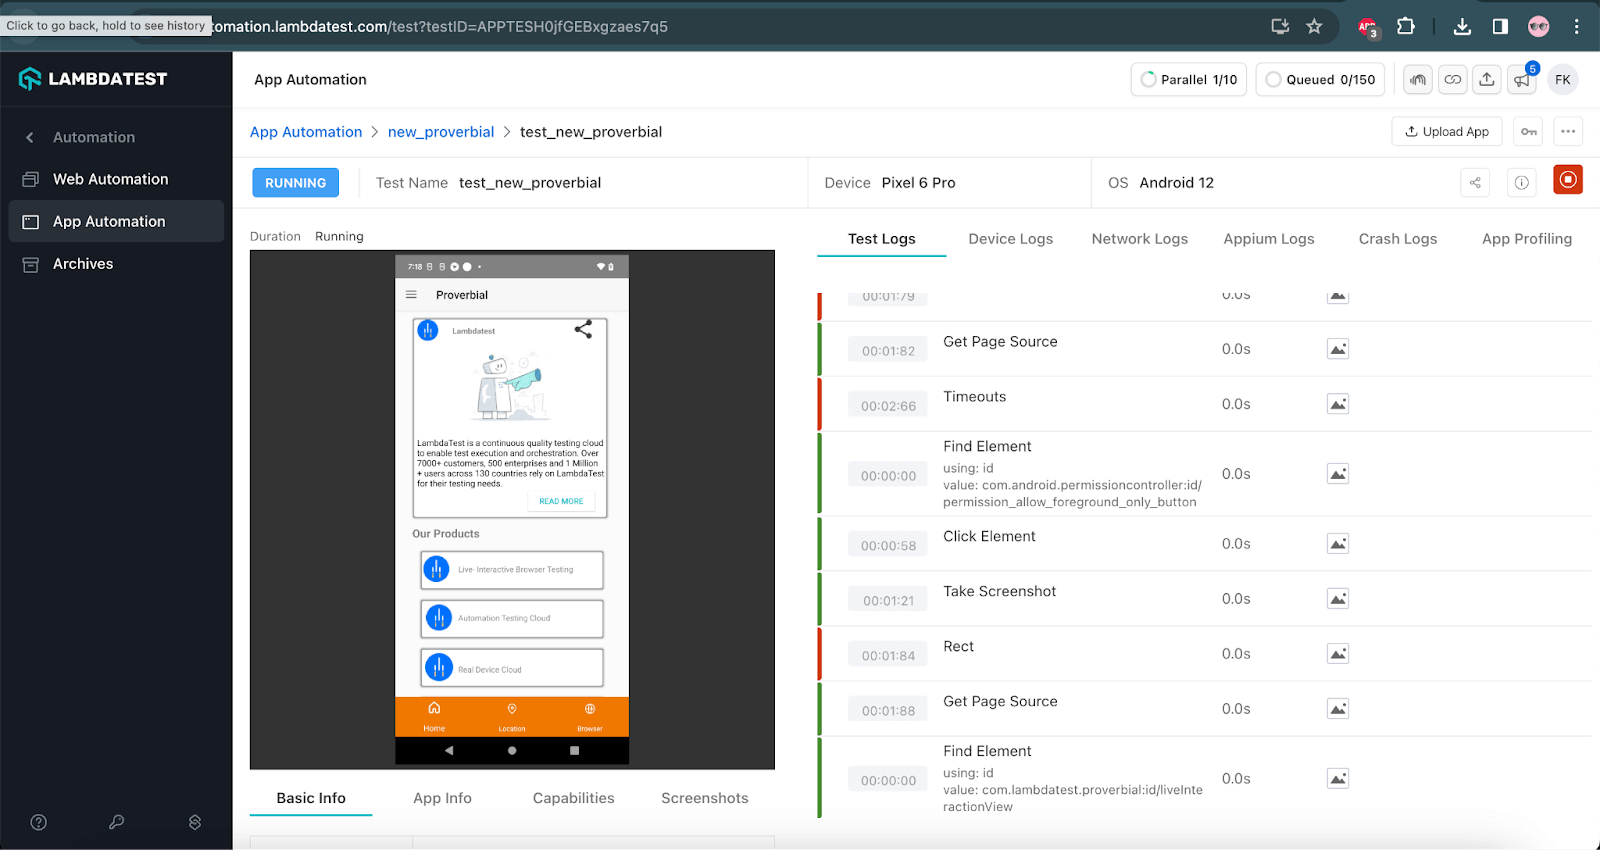The height and width of the screenshot is (850, 1600).
Task: Open the tunnel icon in header
Action: [1418, 80]
